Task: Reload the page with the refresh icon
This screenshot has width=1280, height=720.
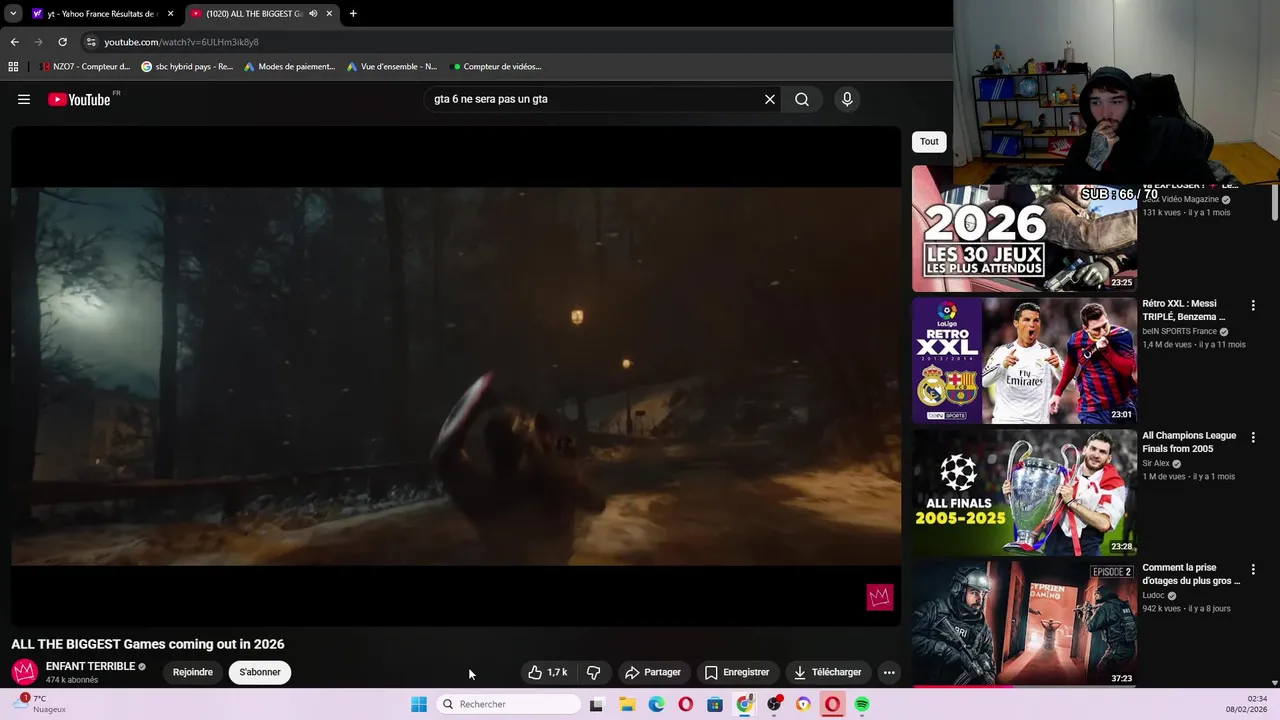Action: 62,42
